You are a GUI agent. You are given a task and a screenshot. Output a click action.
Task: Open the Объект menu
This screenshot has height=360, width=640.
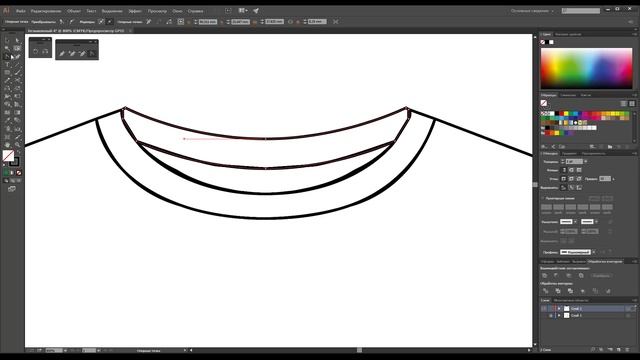tap(74, 11)
